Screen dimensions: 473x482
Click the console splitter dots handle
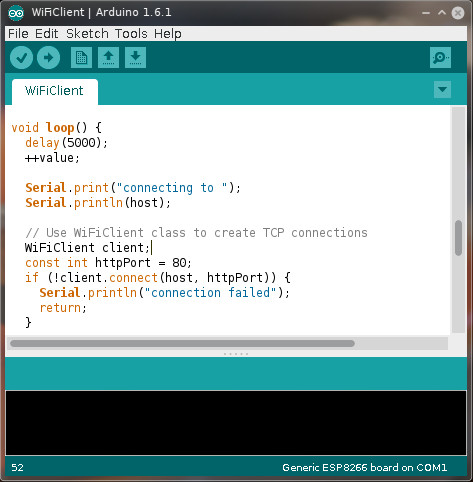[x=236, y=354]
